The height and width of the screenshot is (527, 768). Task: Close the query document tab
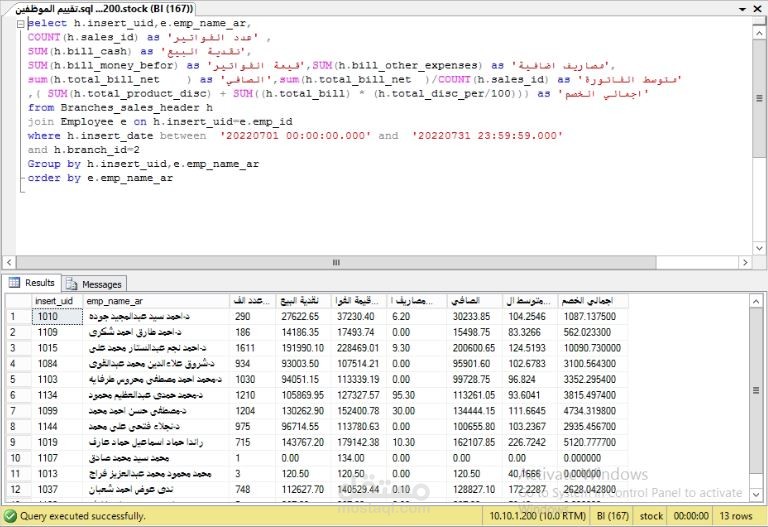[757, 9]
